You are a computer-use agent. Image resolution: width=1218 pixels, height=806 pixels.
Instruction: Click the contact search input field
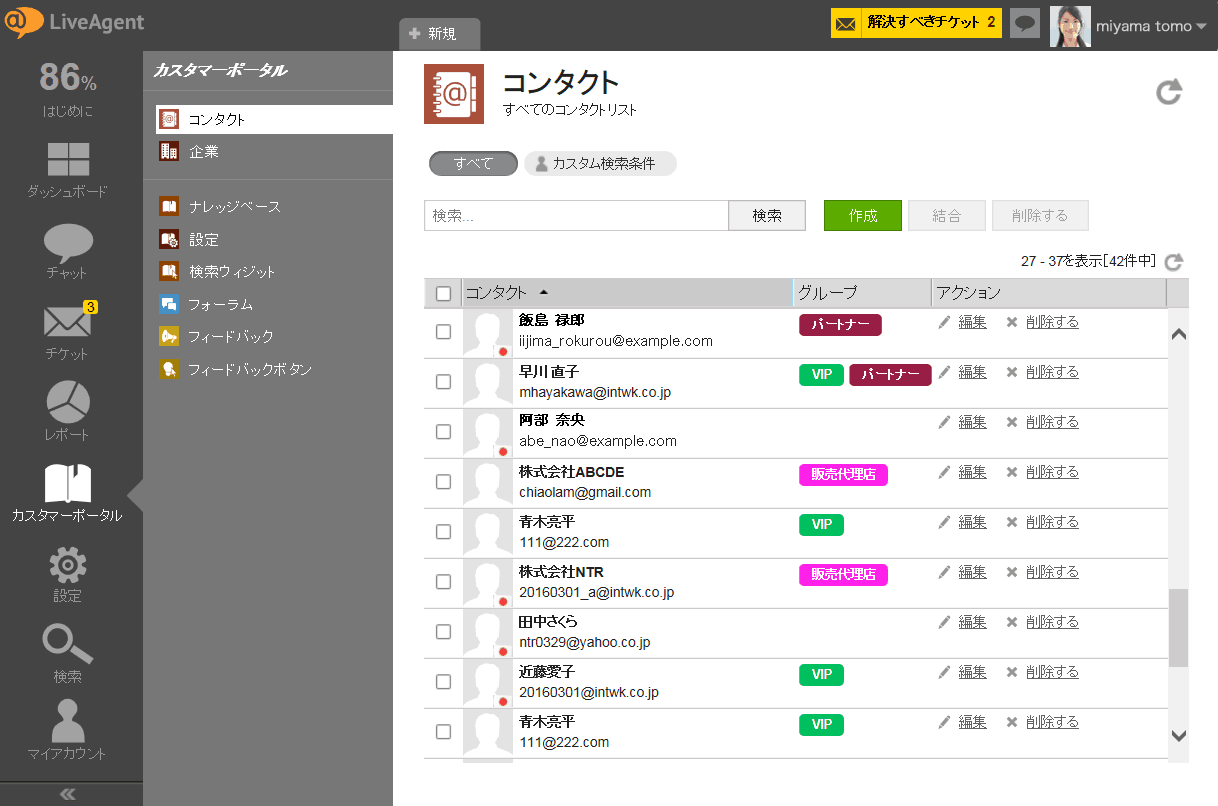coord(575,216)
